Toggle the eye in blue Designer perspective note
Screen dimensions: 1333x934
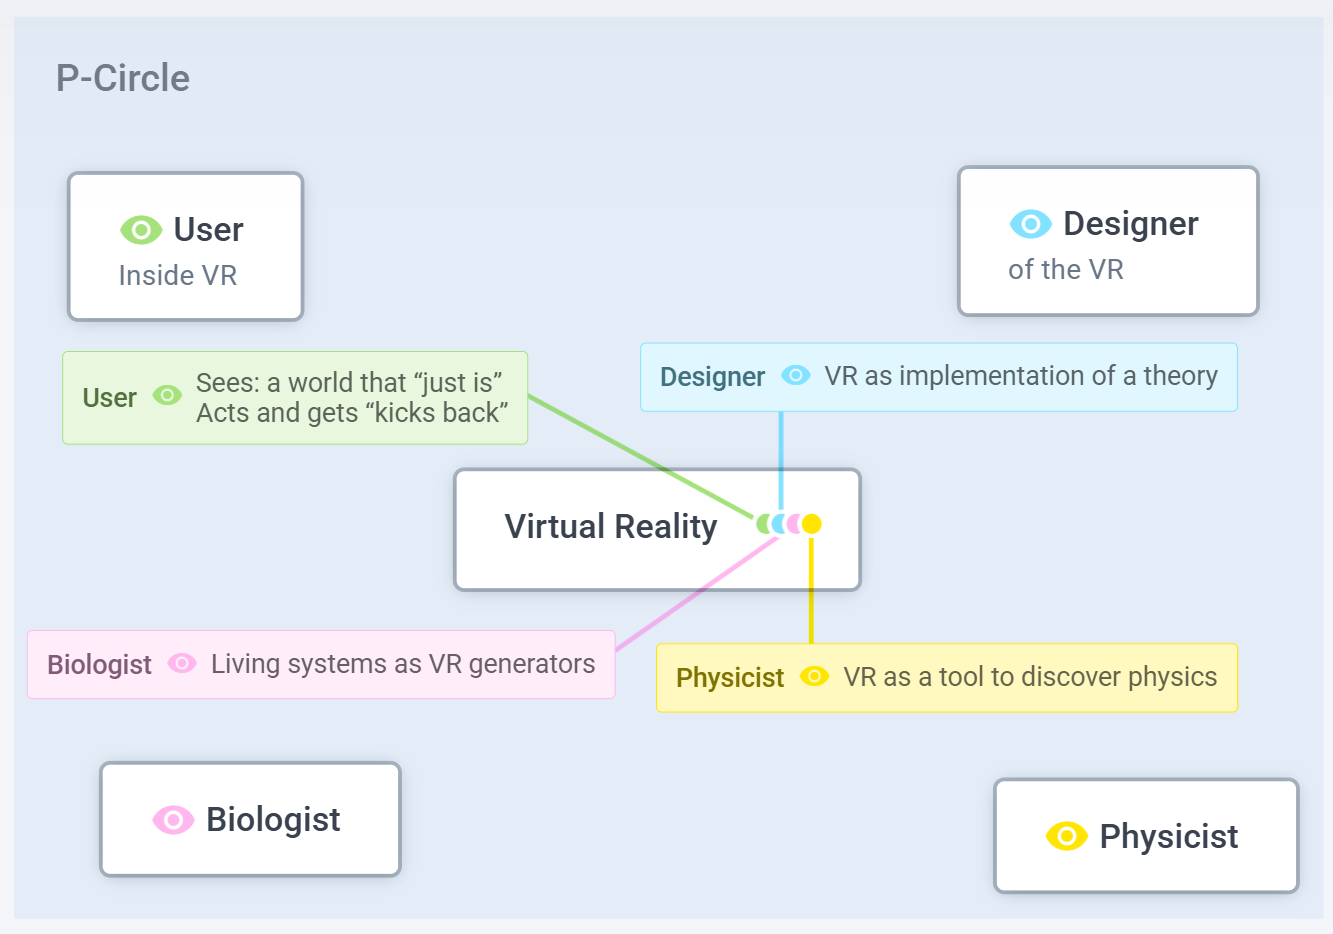tap(795, 376)
